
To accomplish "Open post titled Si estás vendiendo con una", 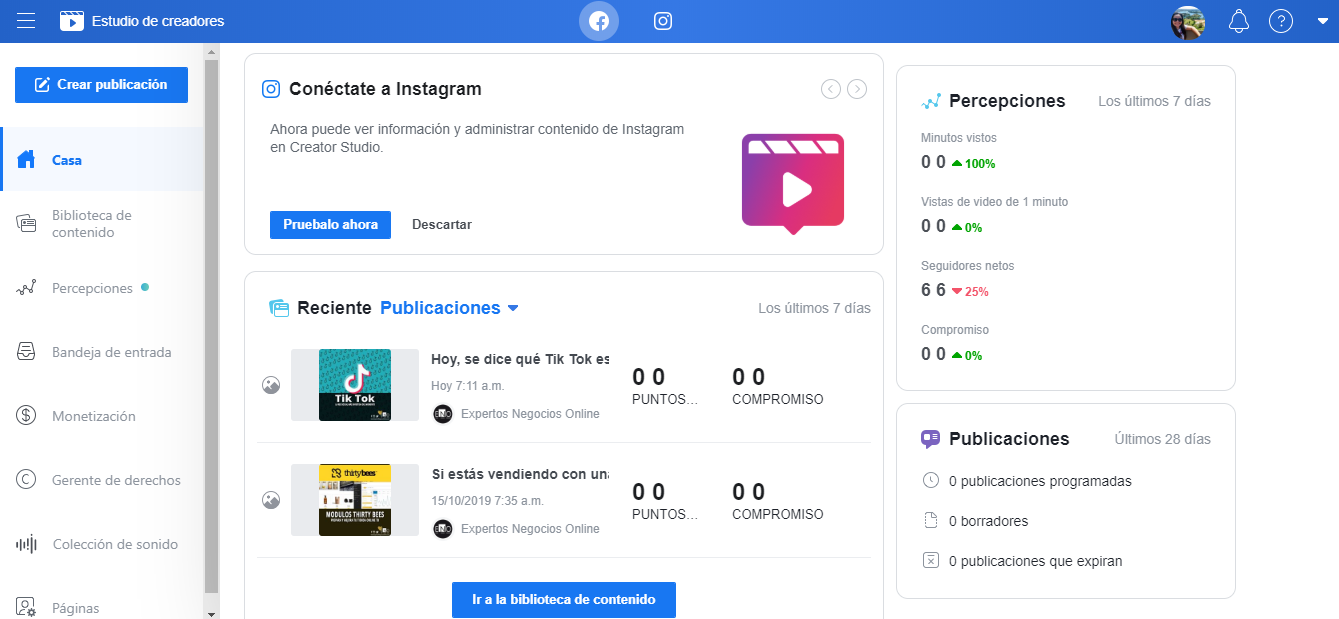I will coord(520,474).
